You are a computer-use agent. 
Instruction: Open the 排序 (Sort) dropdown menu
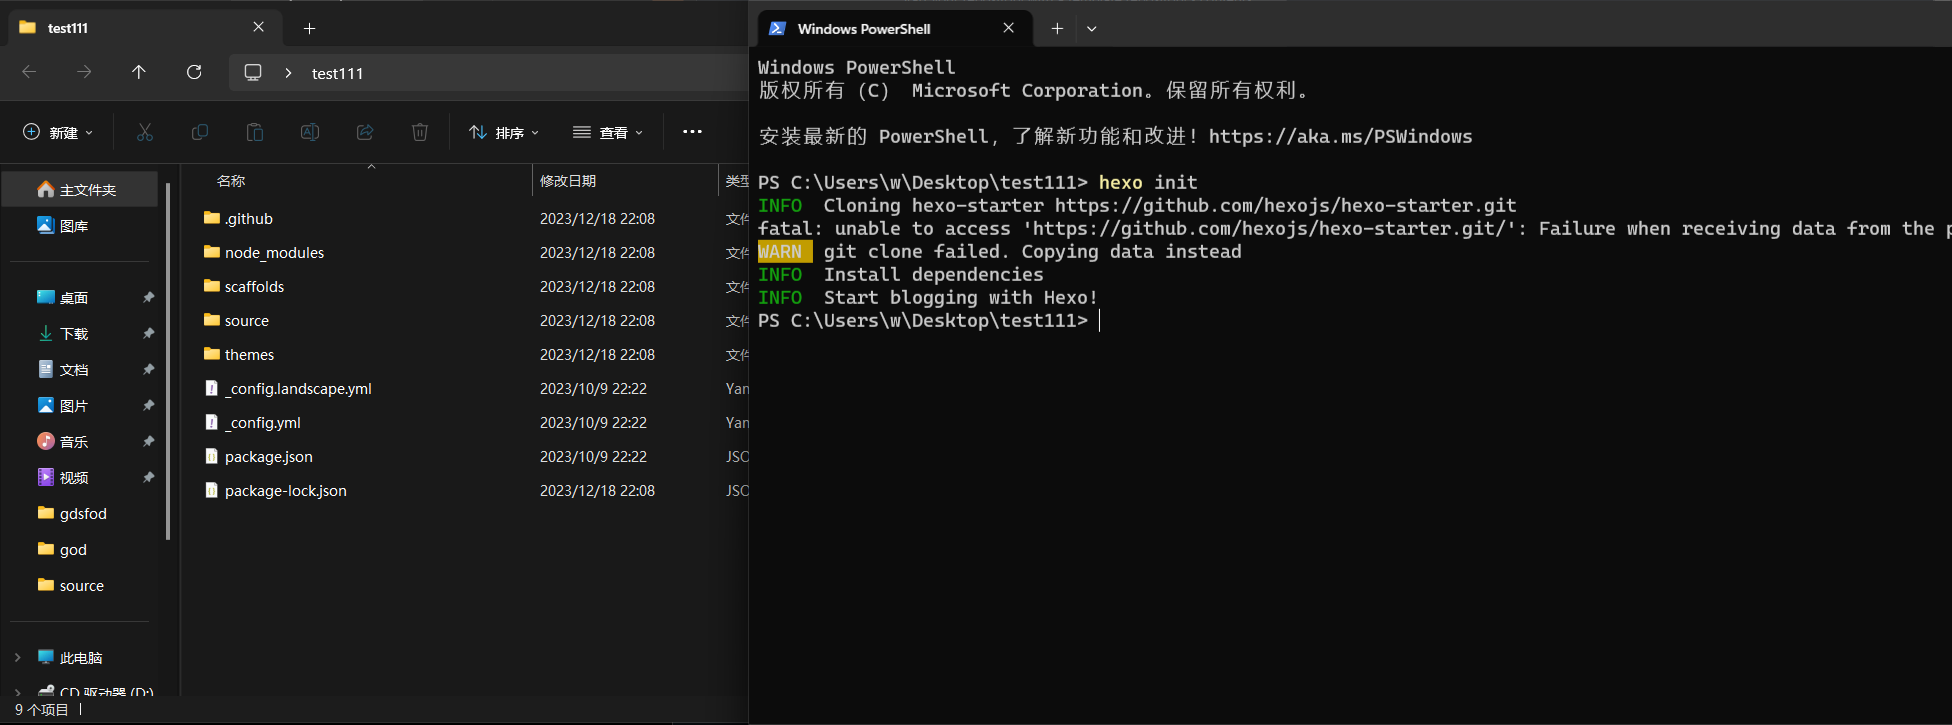(x=505, y=132)
